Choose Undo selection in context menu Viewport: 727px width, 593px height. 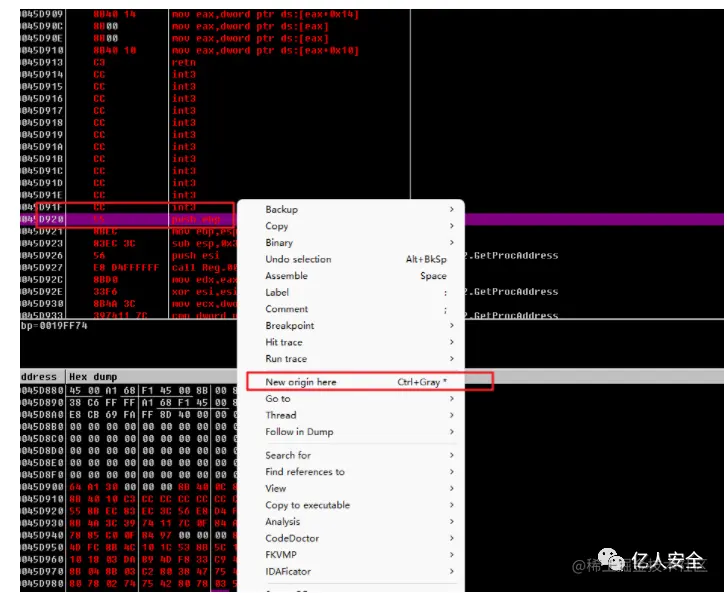pos(351,260)
